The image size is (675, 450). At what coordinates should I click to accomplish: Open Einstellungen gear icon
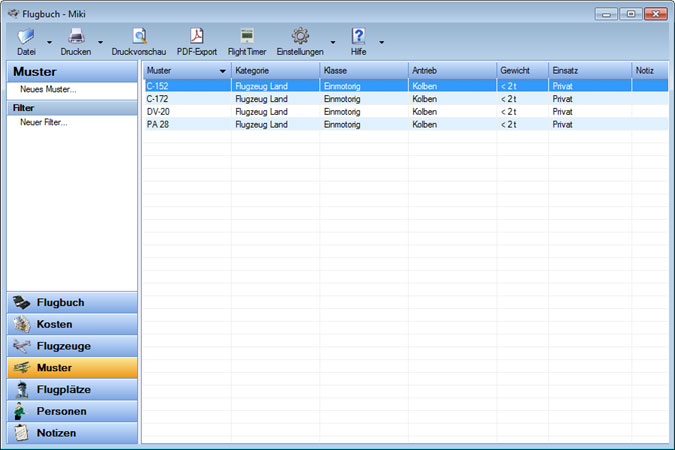click(x=300, y=36)
